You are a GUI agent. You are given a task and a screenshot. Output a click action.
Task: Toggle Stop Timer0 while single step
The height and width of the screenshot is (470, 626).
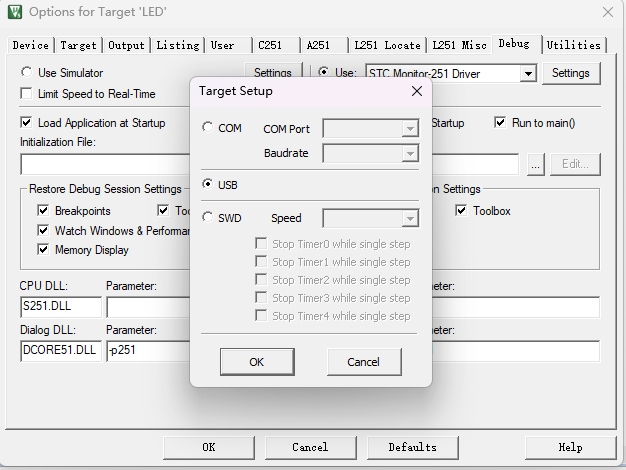[x=261, y=244]
